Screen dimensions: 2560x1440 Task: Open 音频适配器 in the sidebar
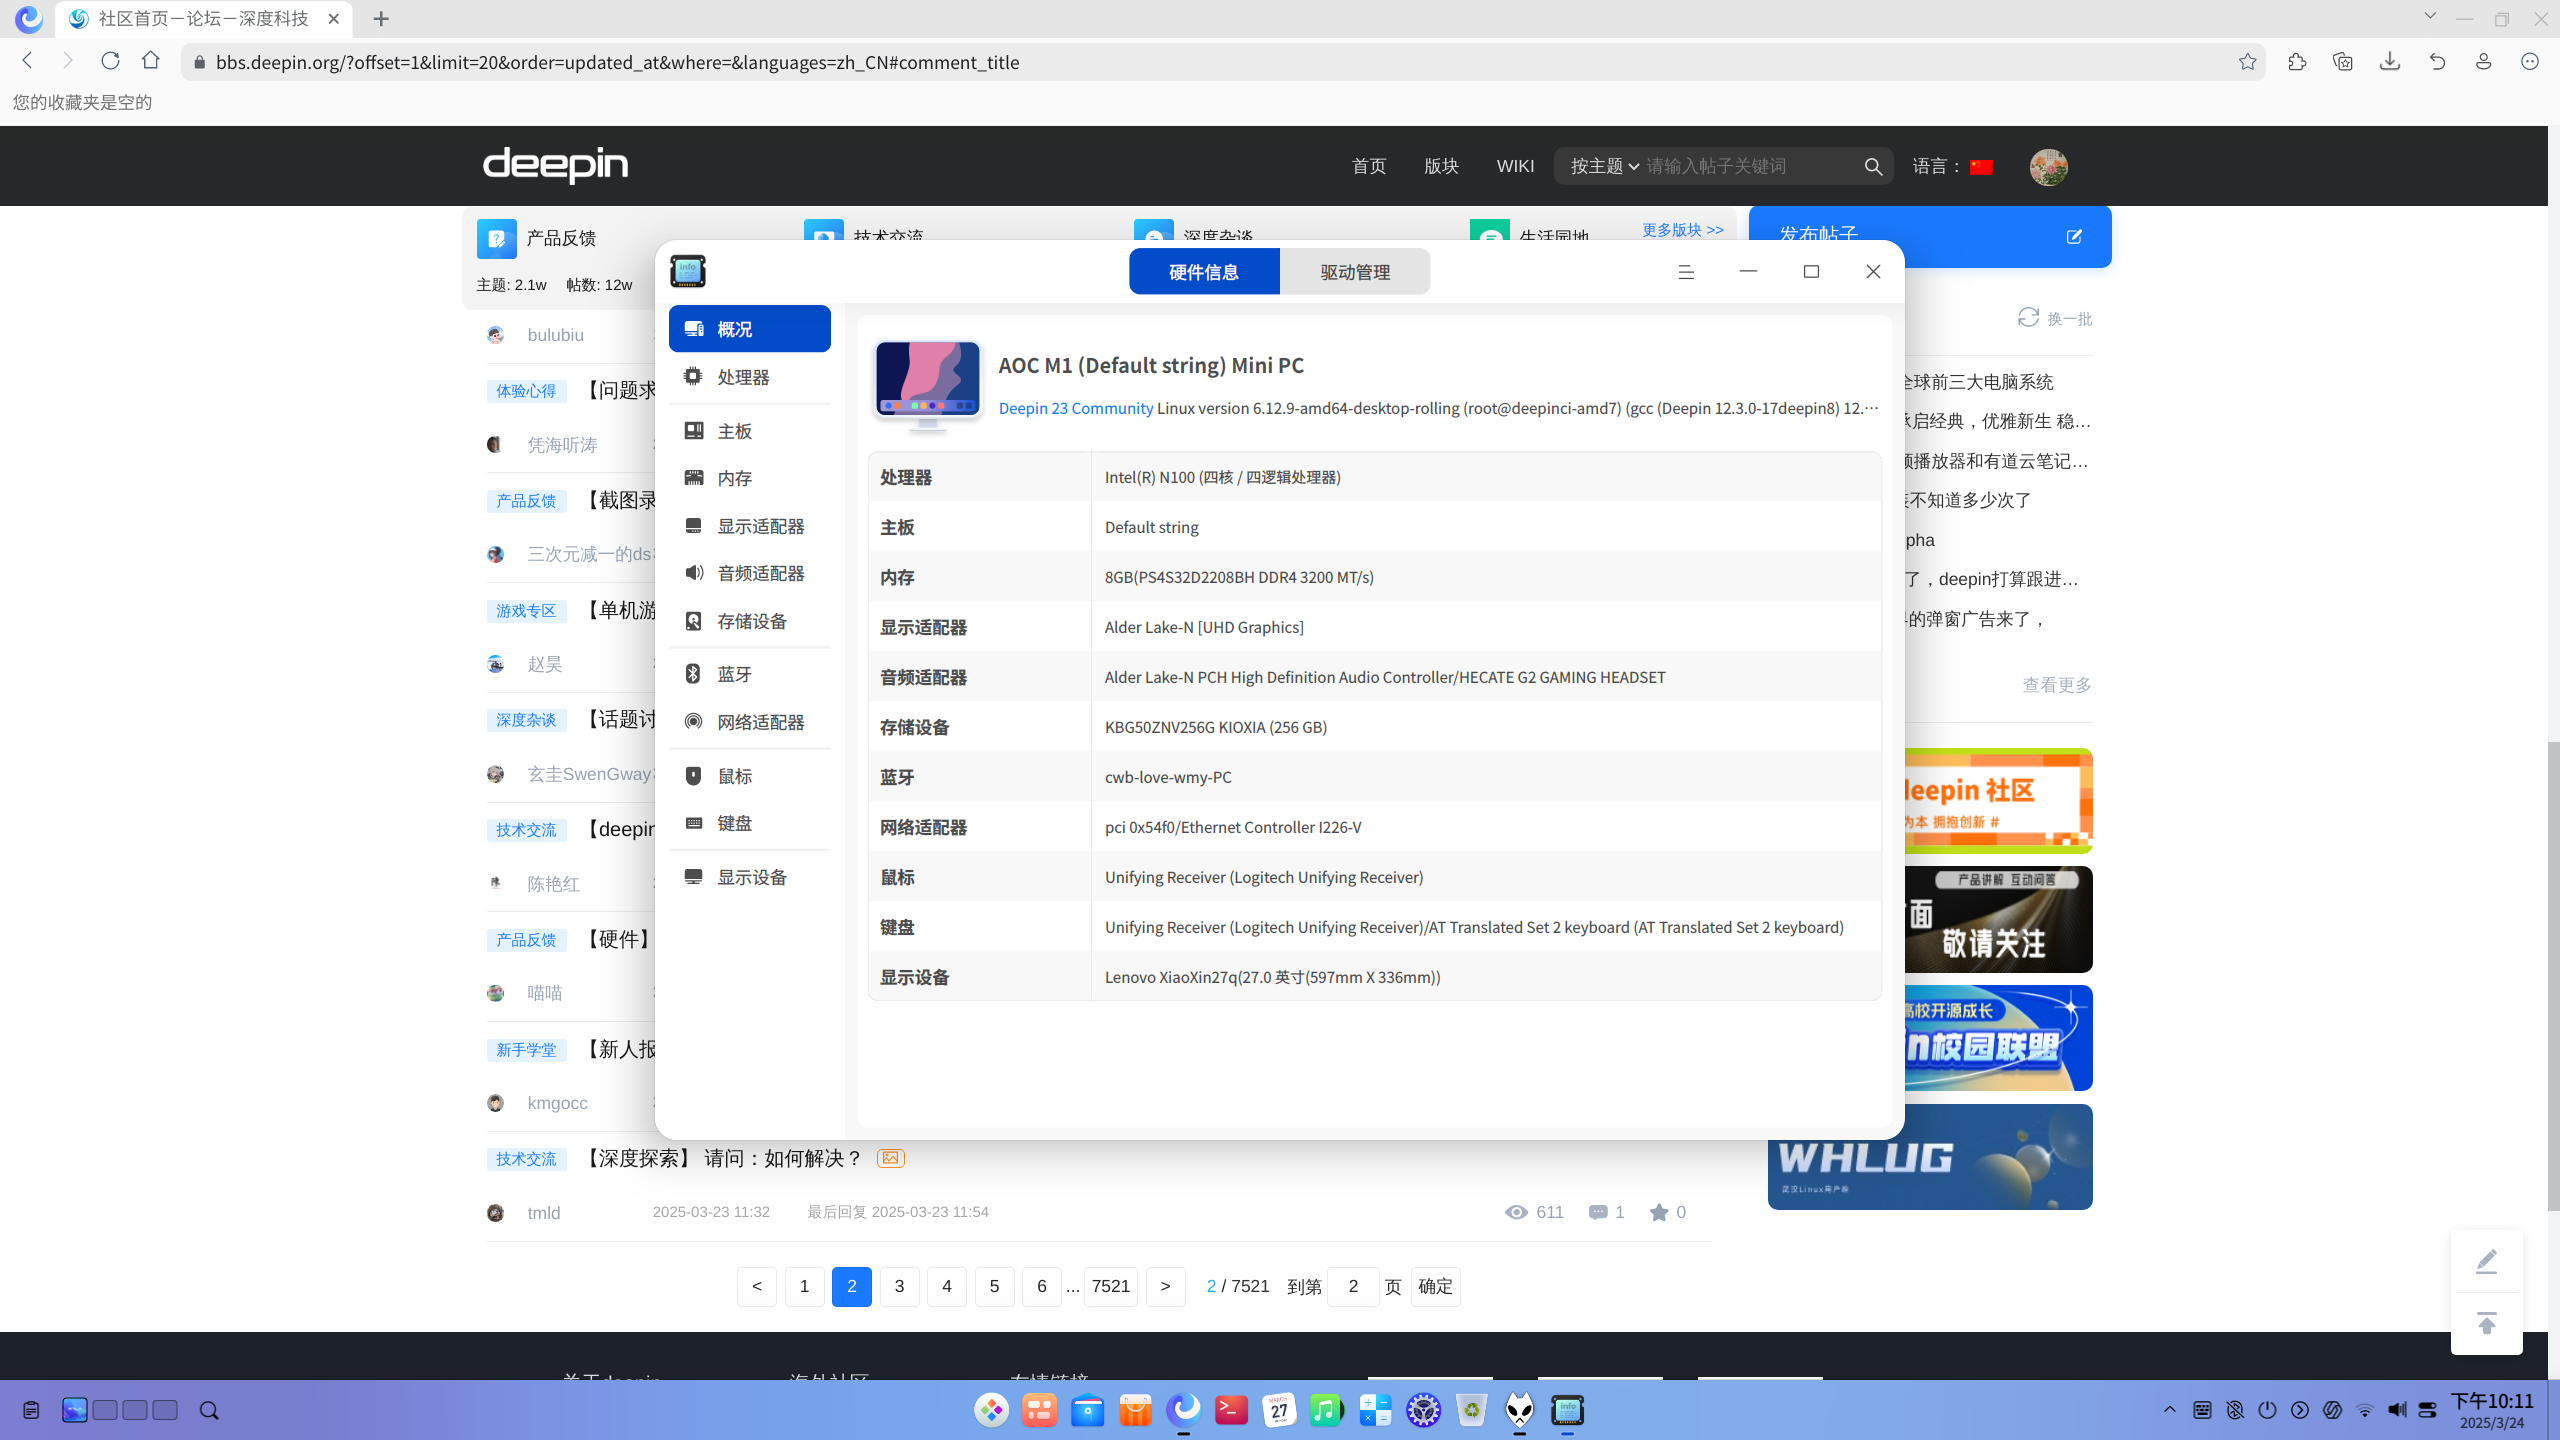749,573
